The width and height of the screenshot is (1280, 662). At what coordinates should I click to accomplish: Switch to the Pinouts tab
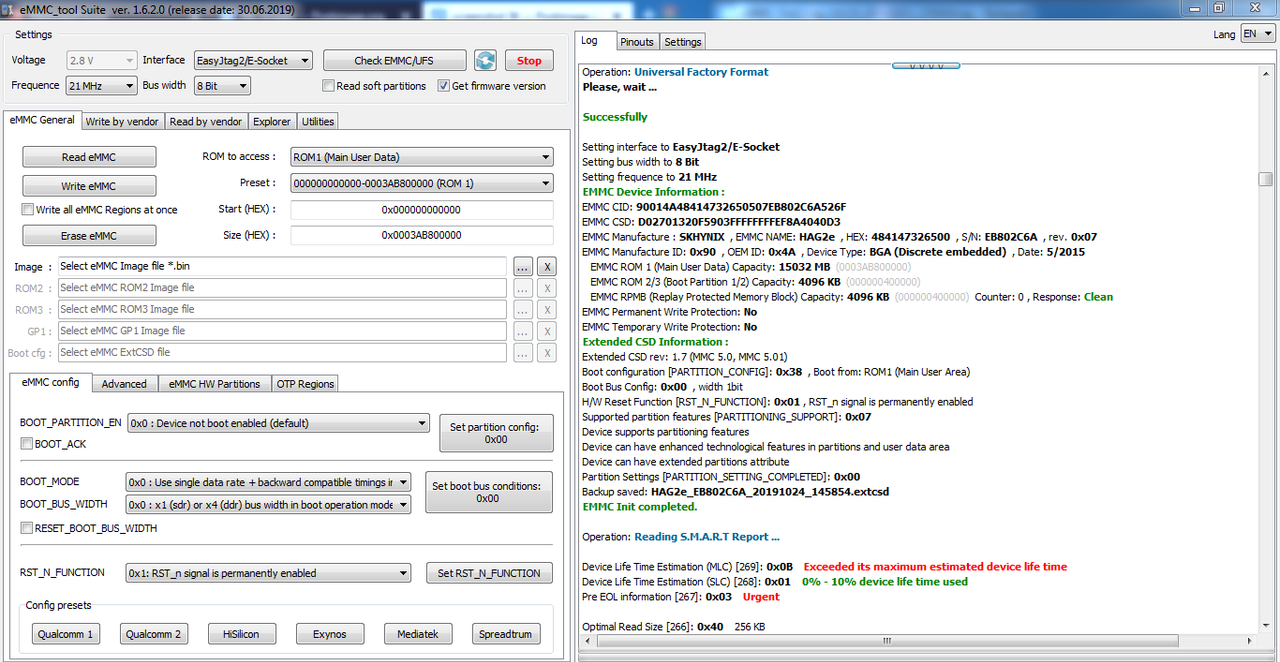[637, 42]
